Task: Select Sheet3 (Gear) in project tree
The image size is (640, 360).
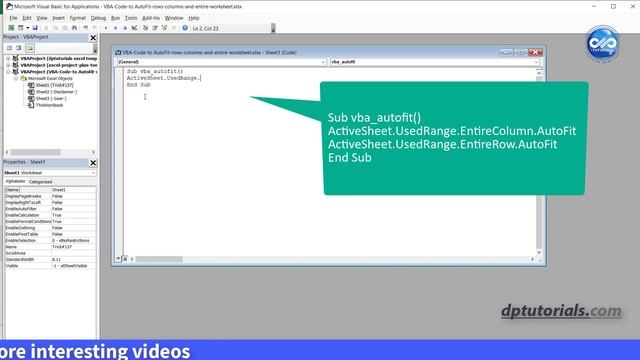Action: click(x=51, y=98)
